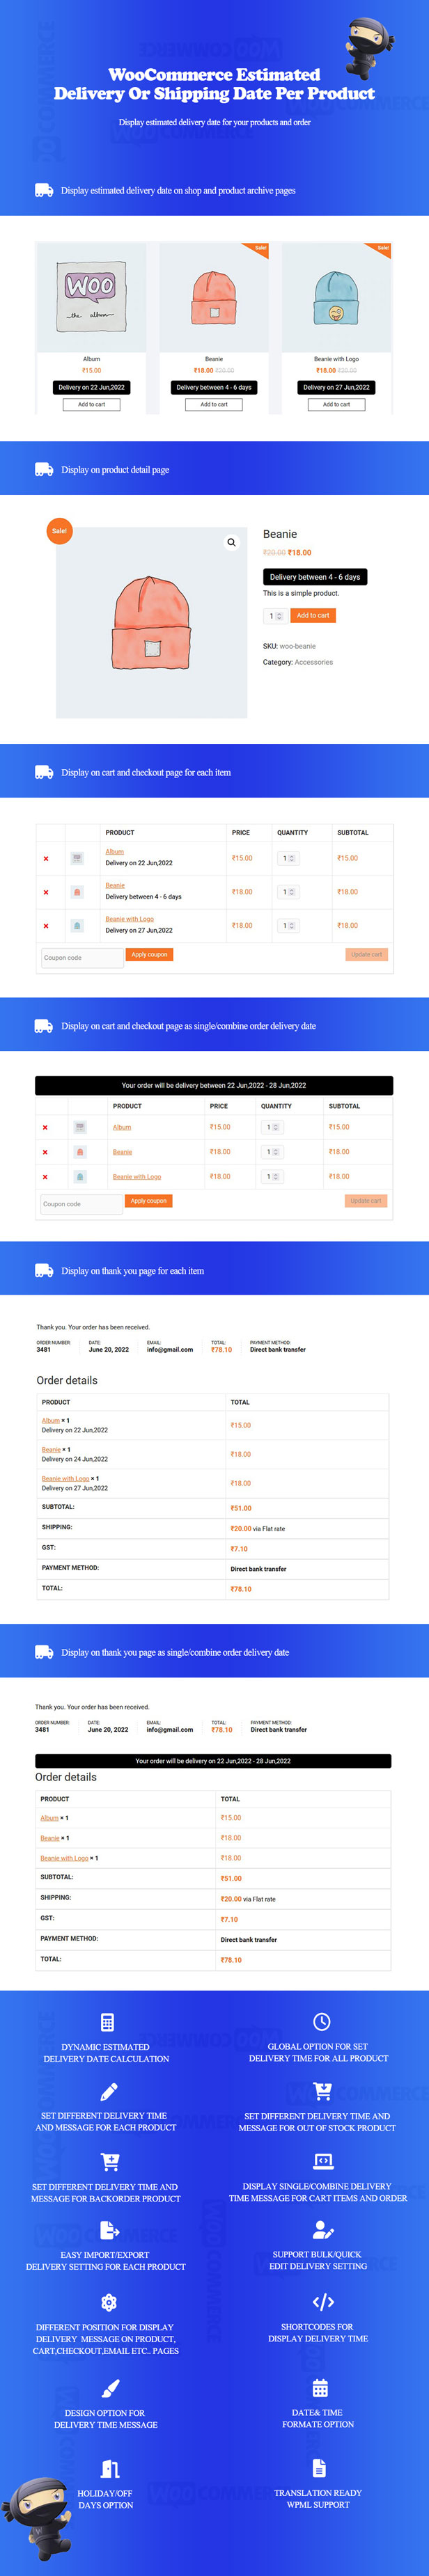The width and height of the screenshot is (429, 2576).
Task: Remove the row with 'Delivery between 4 - 6 days' from cart
Action: [46, 893]
